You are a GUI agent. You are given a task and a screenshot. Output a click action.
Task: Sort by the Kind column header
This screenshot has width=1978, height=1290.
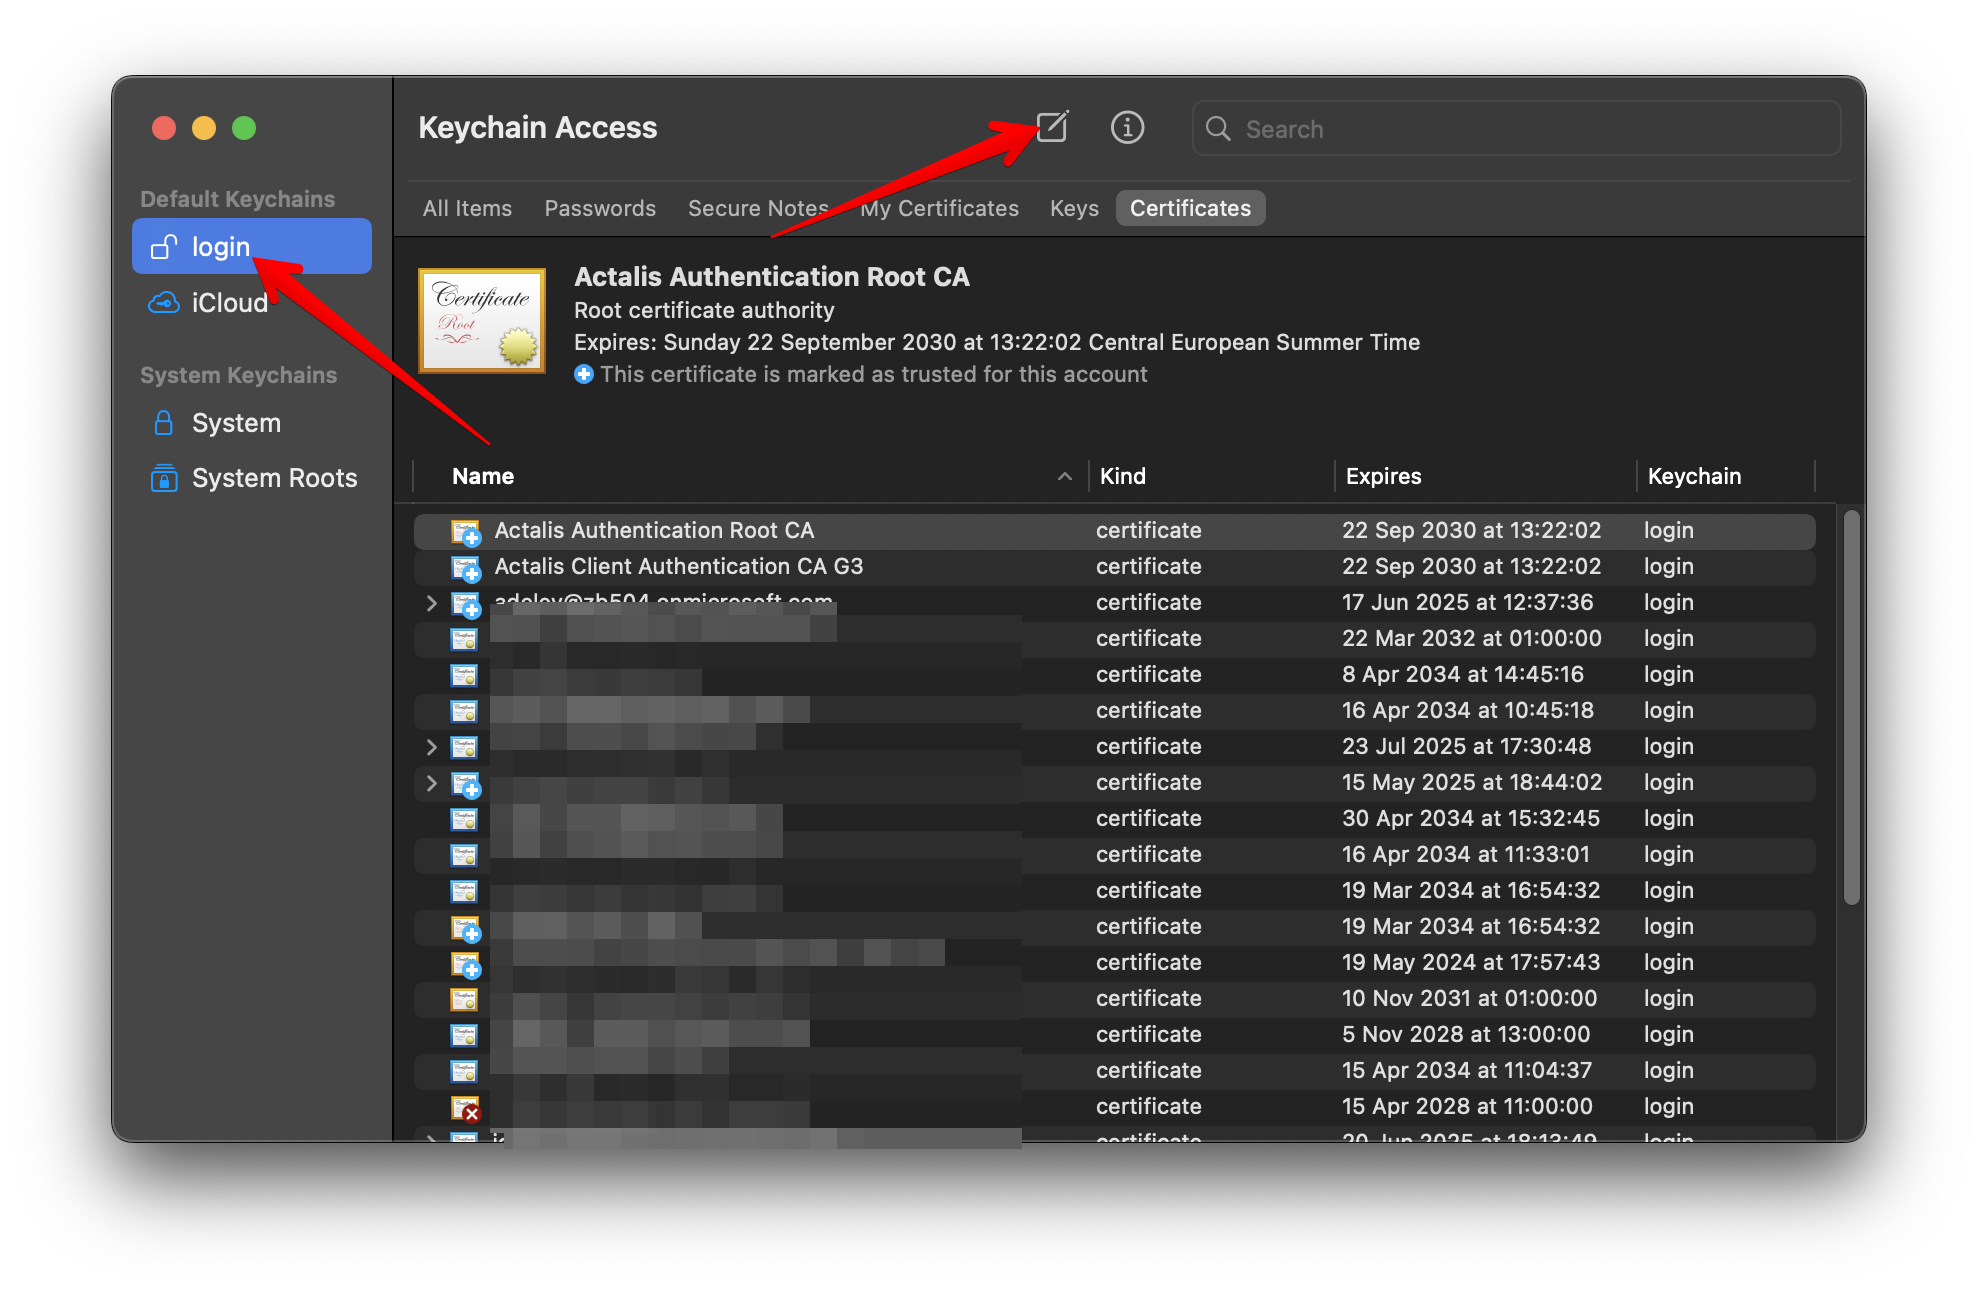[1123, 477]
